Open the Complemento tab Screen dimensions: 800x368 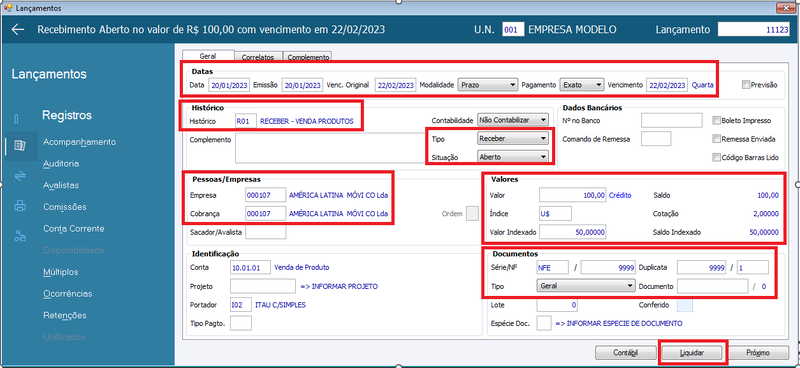[x=307, y=57]
